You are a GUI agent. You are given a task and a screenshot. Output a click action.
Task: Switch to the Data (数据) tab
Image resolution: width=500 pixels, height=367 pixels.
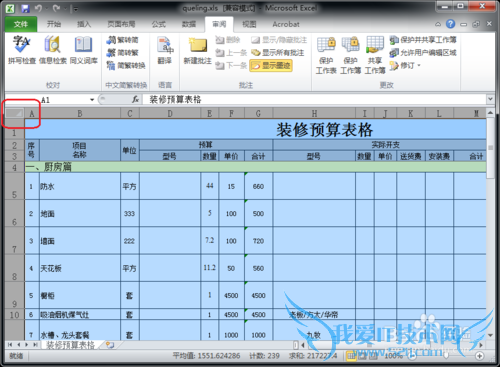189,24
